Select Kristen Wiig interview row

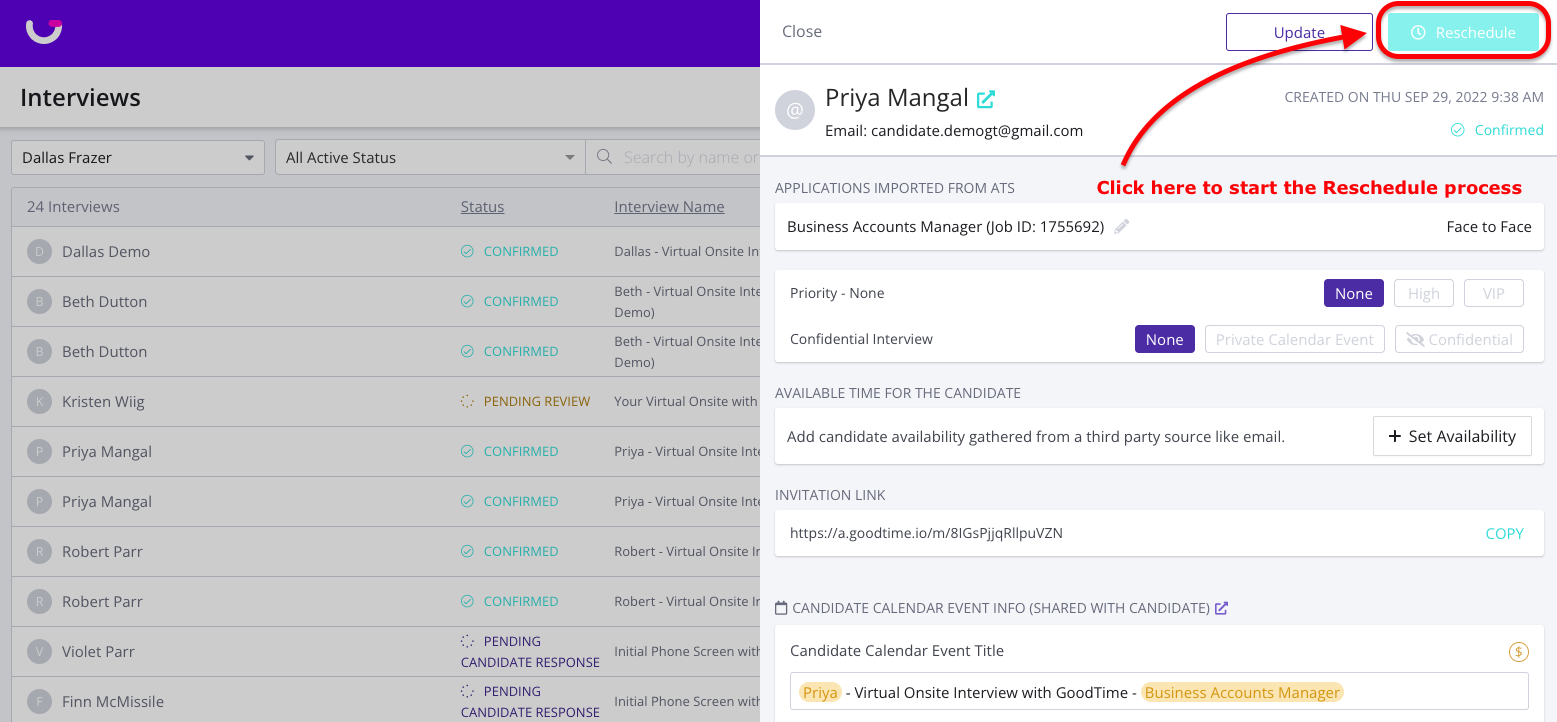click(386, 402)
